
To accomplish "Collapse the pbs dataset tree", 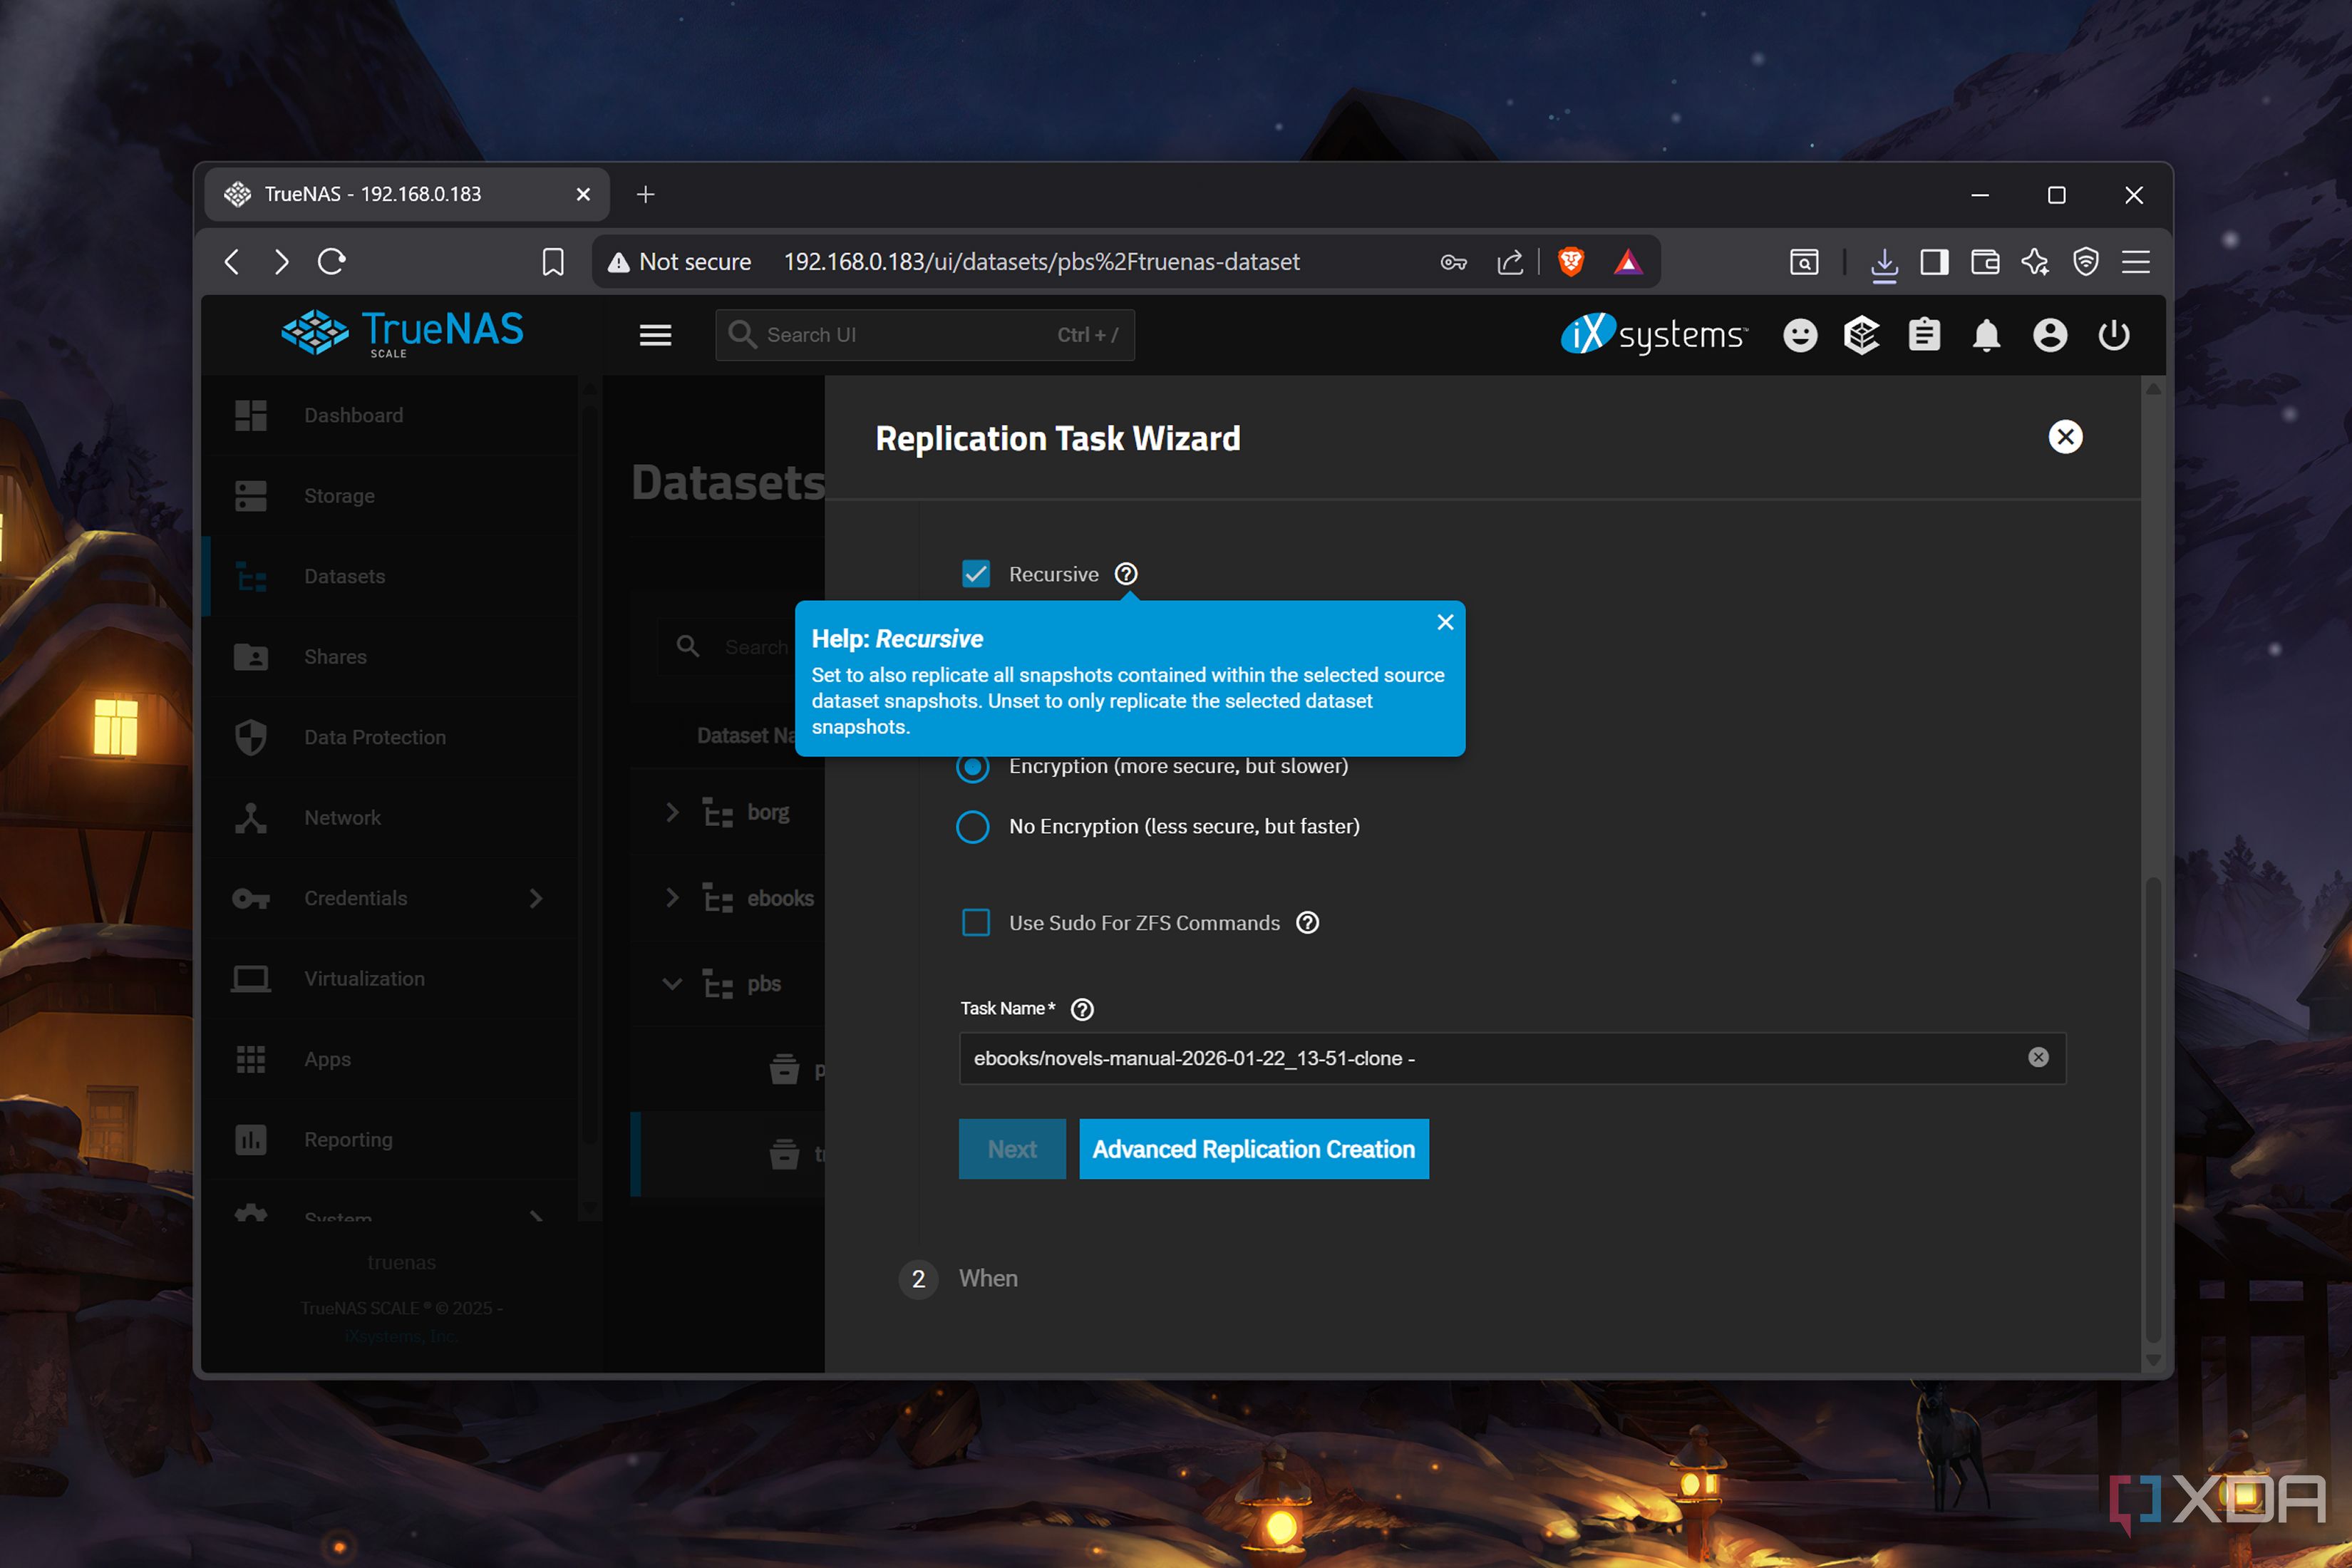I will [x=672, y=984].
